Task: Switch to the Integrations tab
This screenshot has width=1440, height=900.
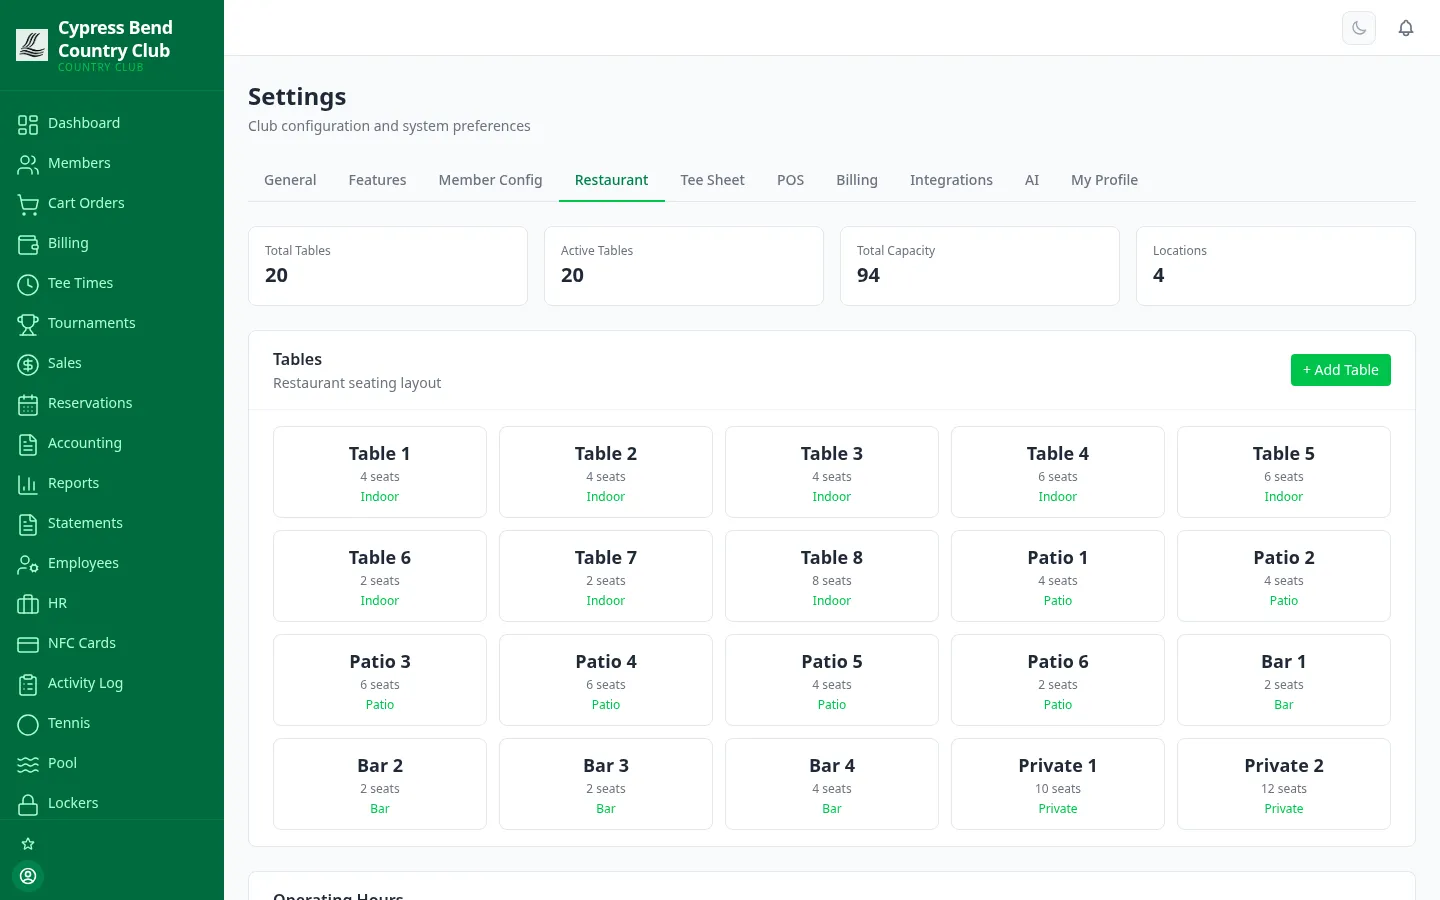Action: (x=951, y=180)
